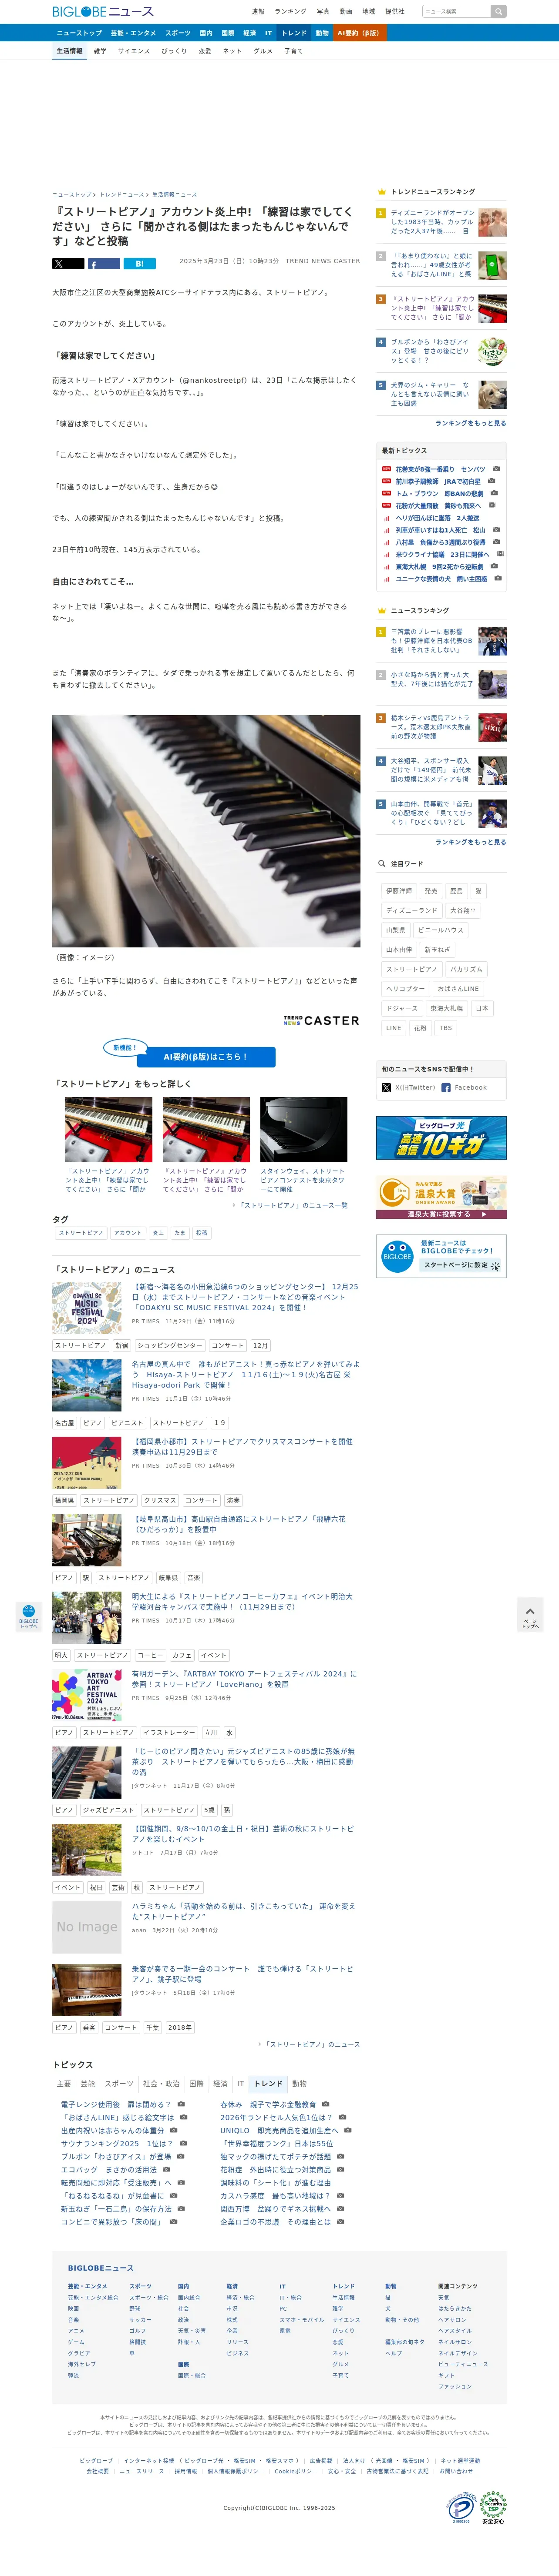Switch topics tab to 主要

(64, 2084)
